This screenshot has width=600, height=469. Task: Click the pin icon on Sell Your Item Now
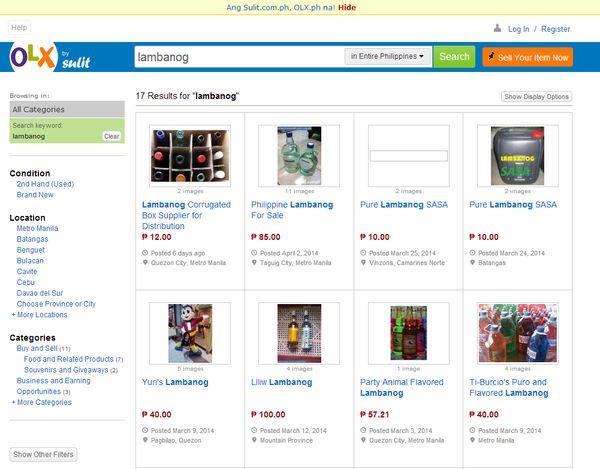[x=491, y=57]
